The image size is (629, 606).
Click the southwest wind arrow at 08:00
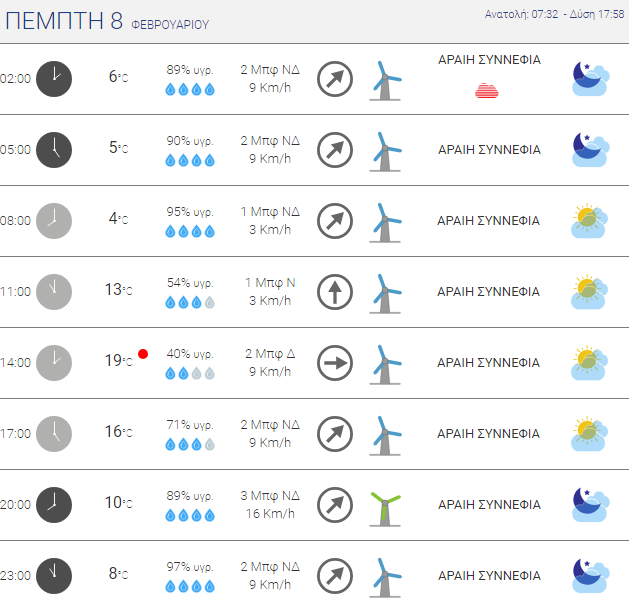click(x=335, y=221)
